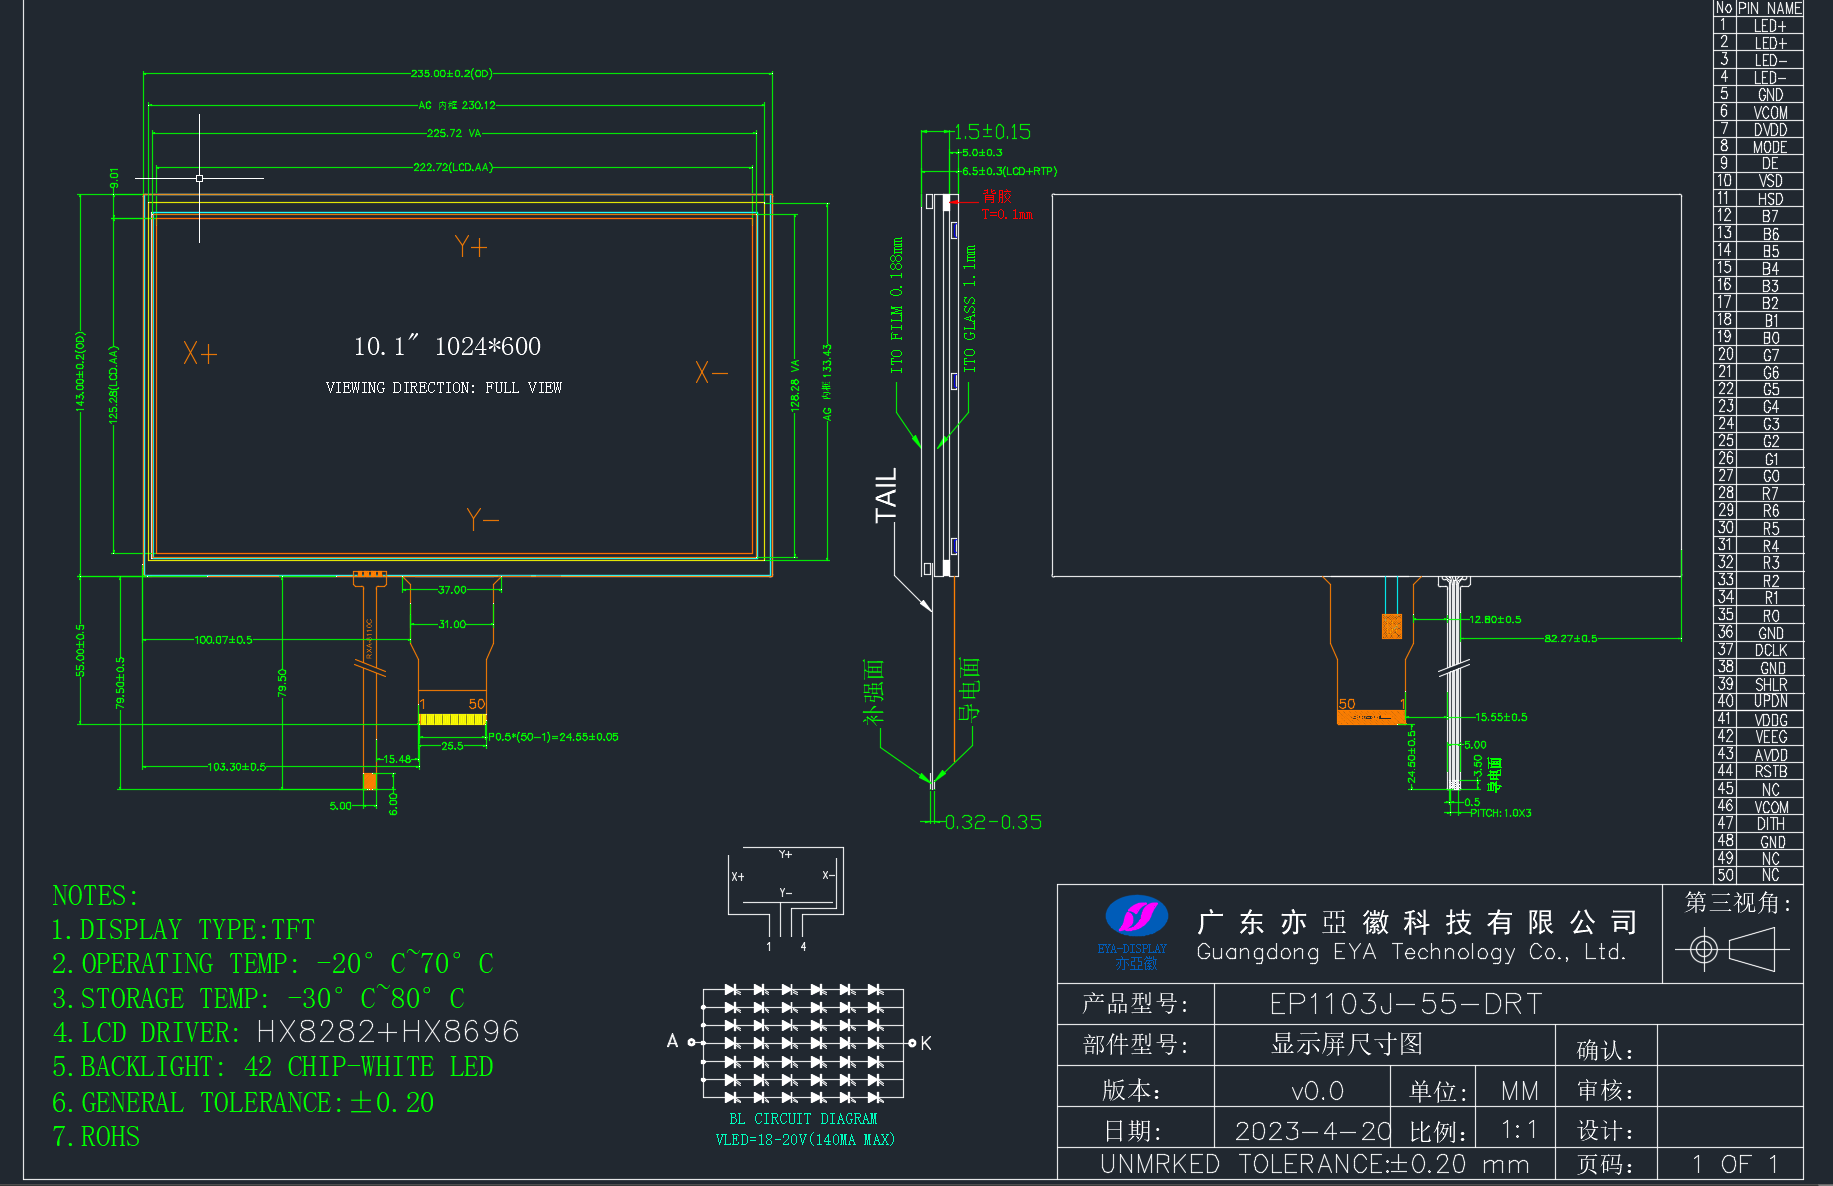Select the date value 2023-4-20
This screenshot has width=1833, height=1186.
1312,1131
